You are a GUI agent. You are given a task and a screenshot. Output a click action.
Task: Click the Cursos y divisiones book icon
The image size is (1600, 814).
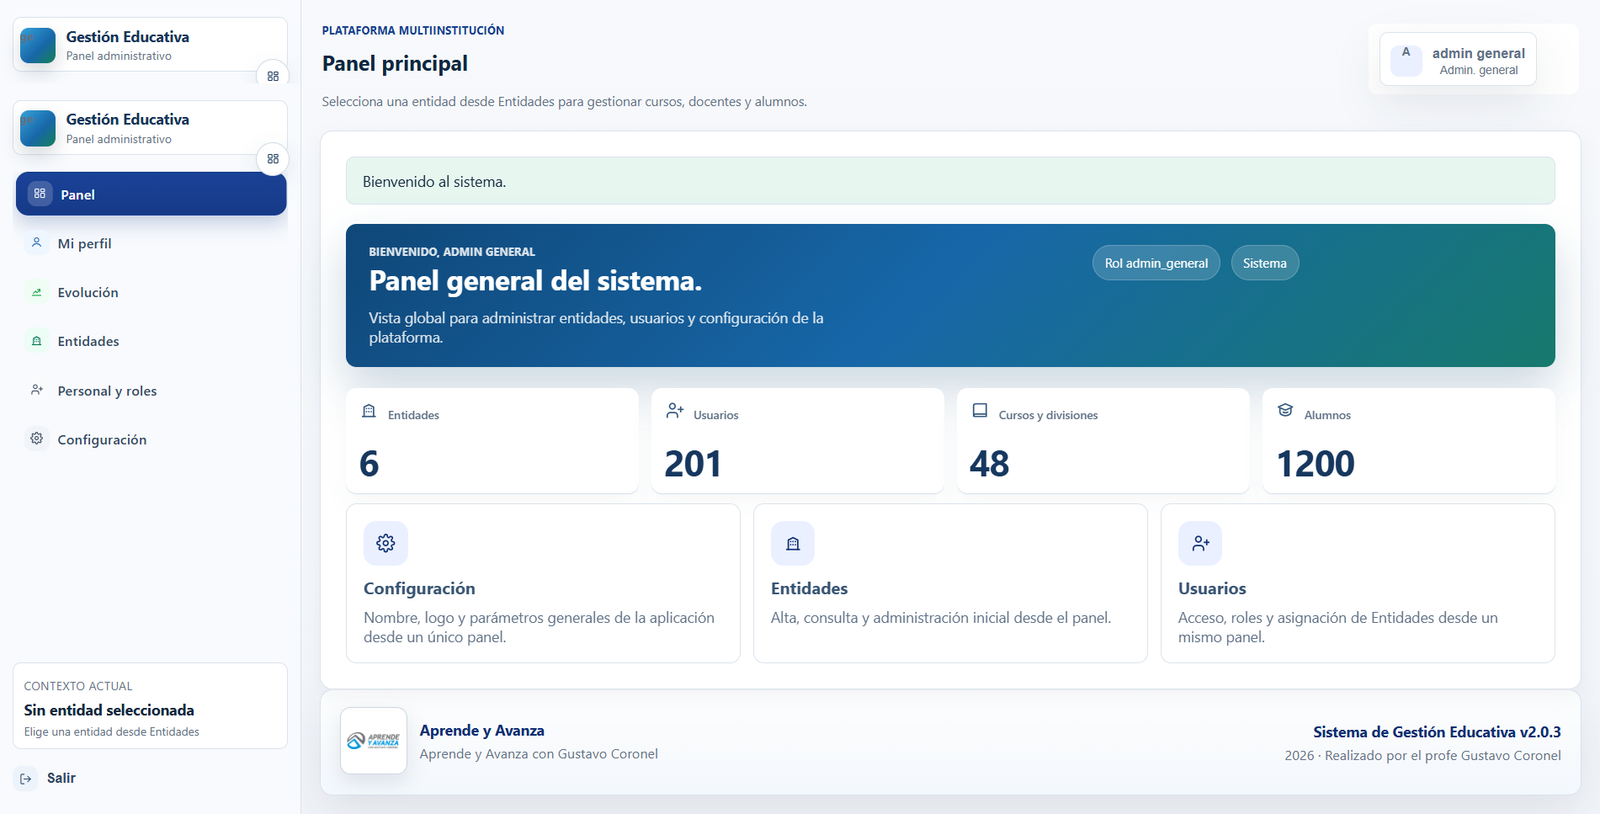click(980, 411)
